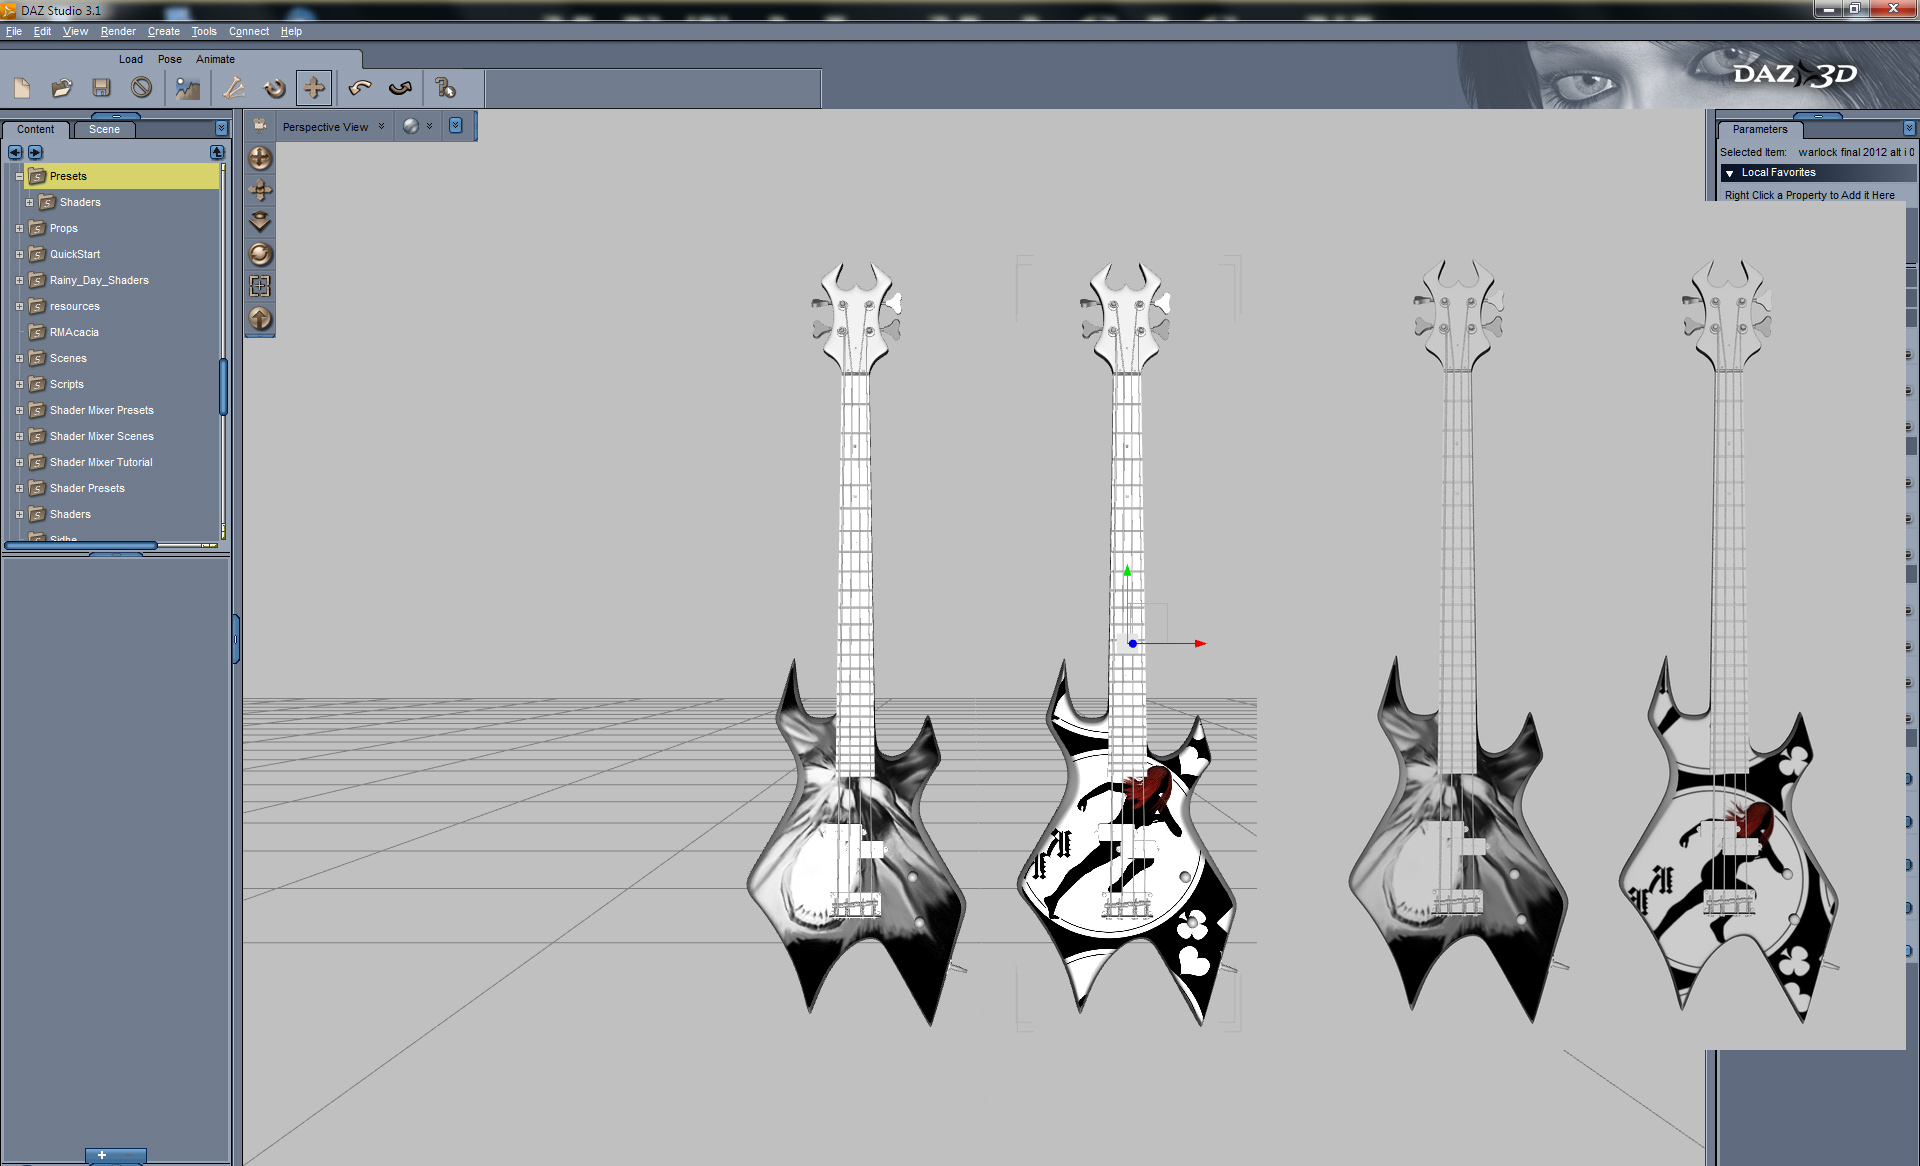Select the RMAcacia folder

pyautogui.click(x=74, y=332)
